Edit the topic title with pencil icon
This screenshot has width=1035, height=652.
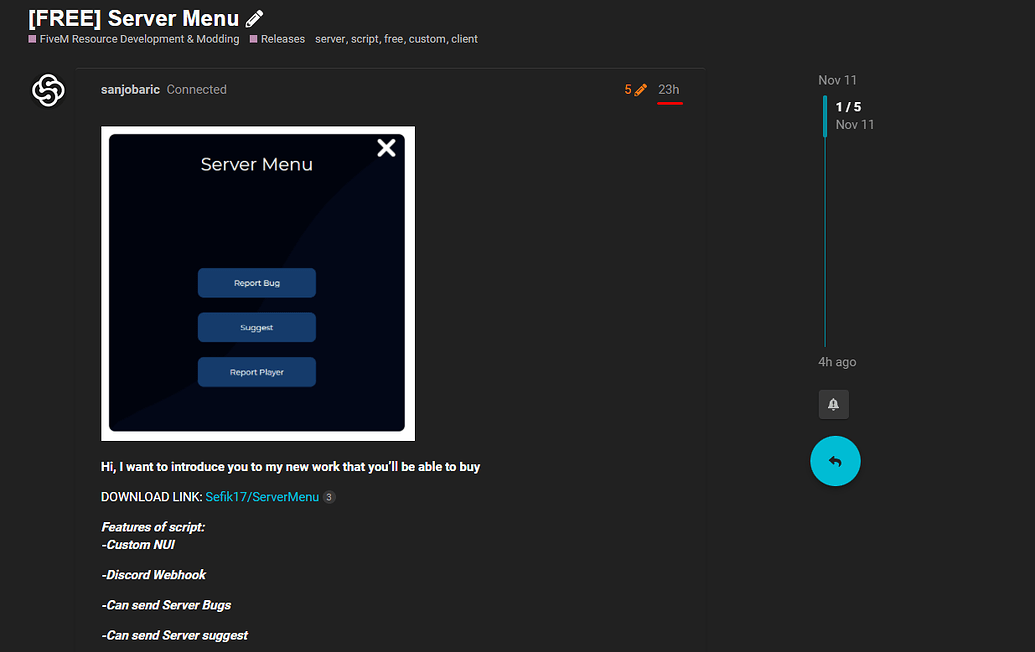tap(254, 18)
